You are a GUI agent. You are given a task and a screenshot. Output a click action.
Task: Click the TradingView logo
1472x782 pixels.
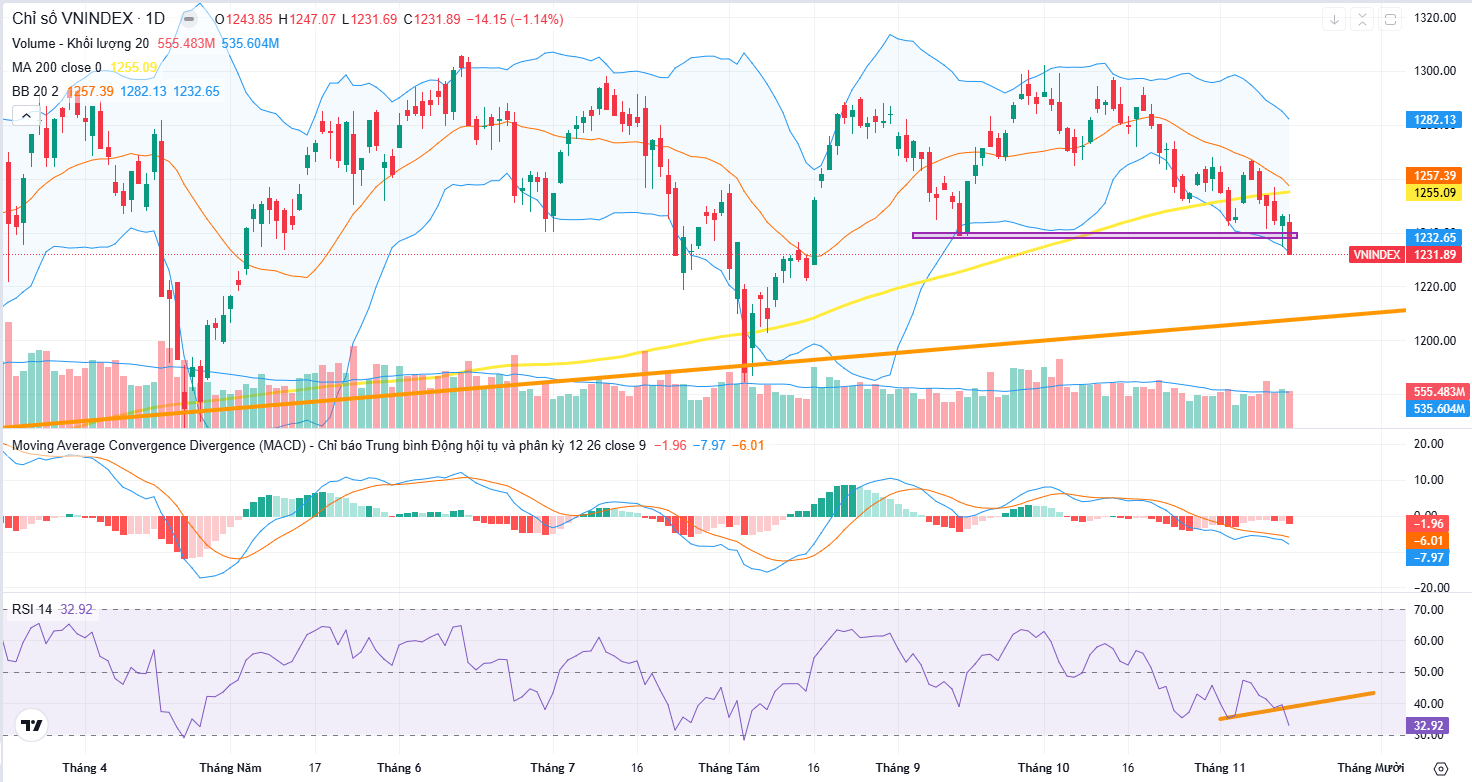pos(32,726)
